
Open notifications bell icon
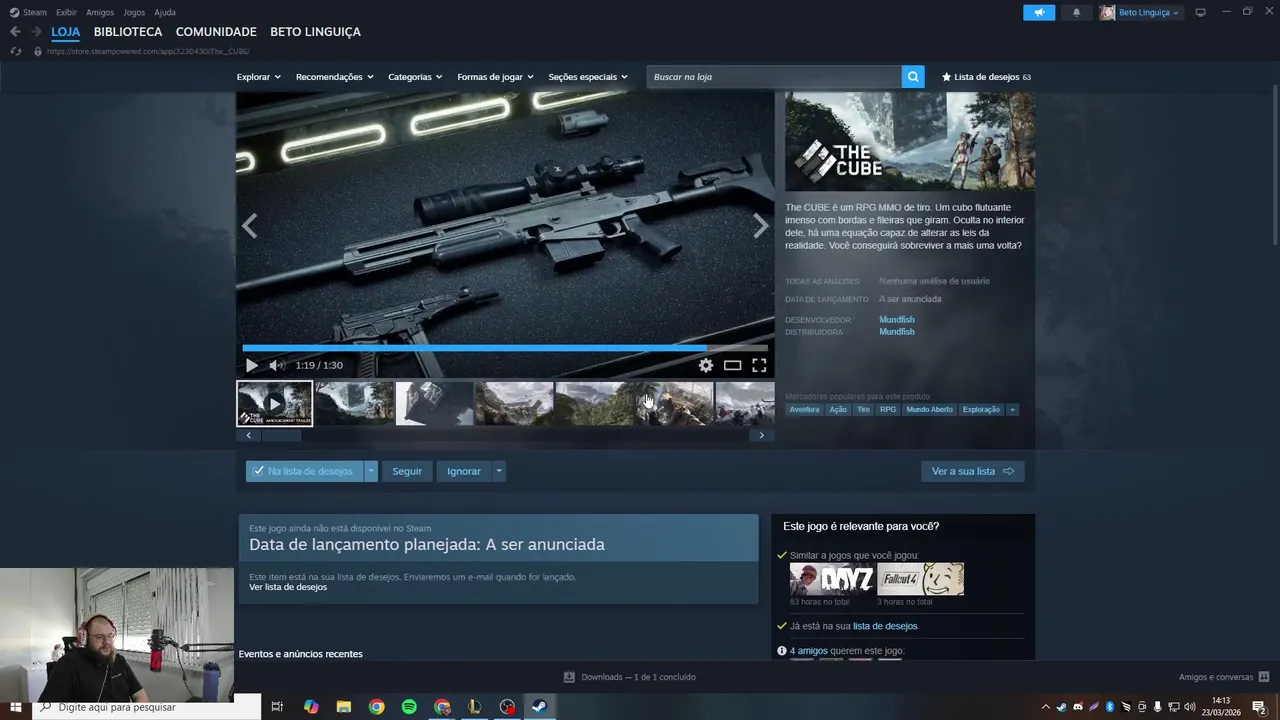(1076, 12)
